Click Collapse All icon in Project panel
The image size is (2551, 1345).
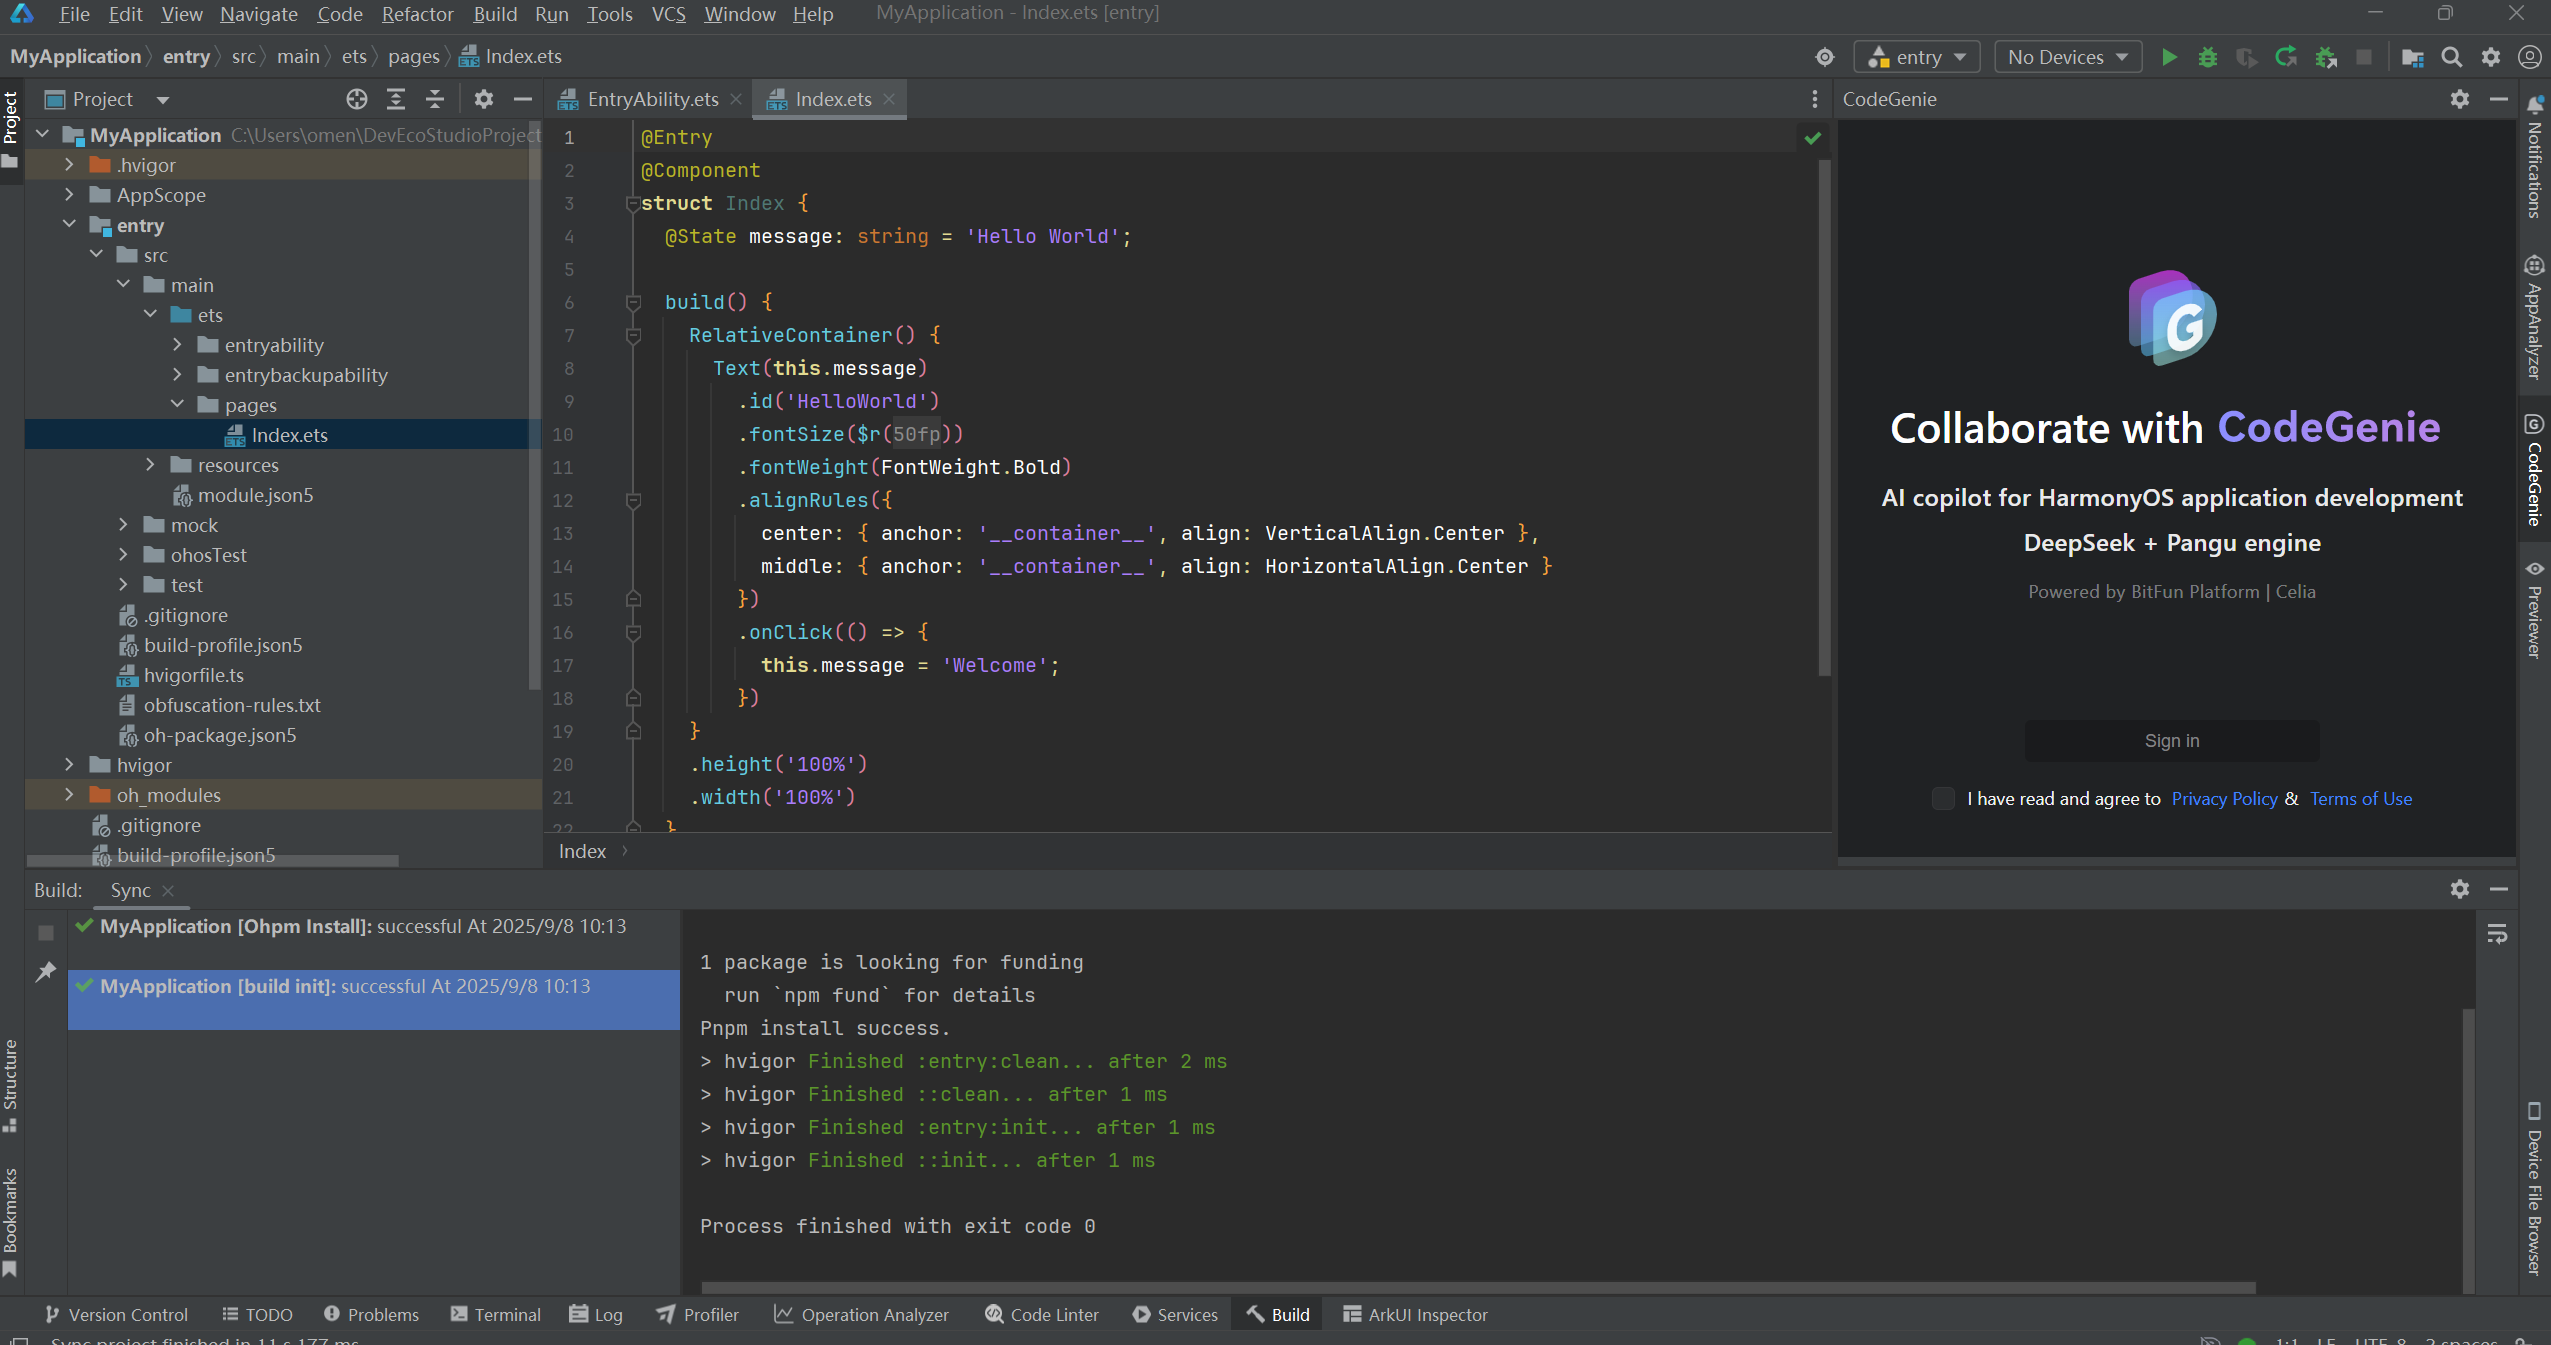(435, 99)
